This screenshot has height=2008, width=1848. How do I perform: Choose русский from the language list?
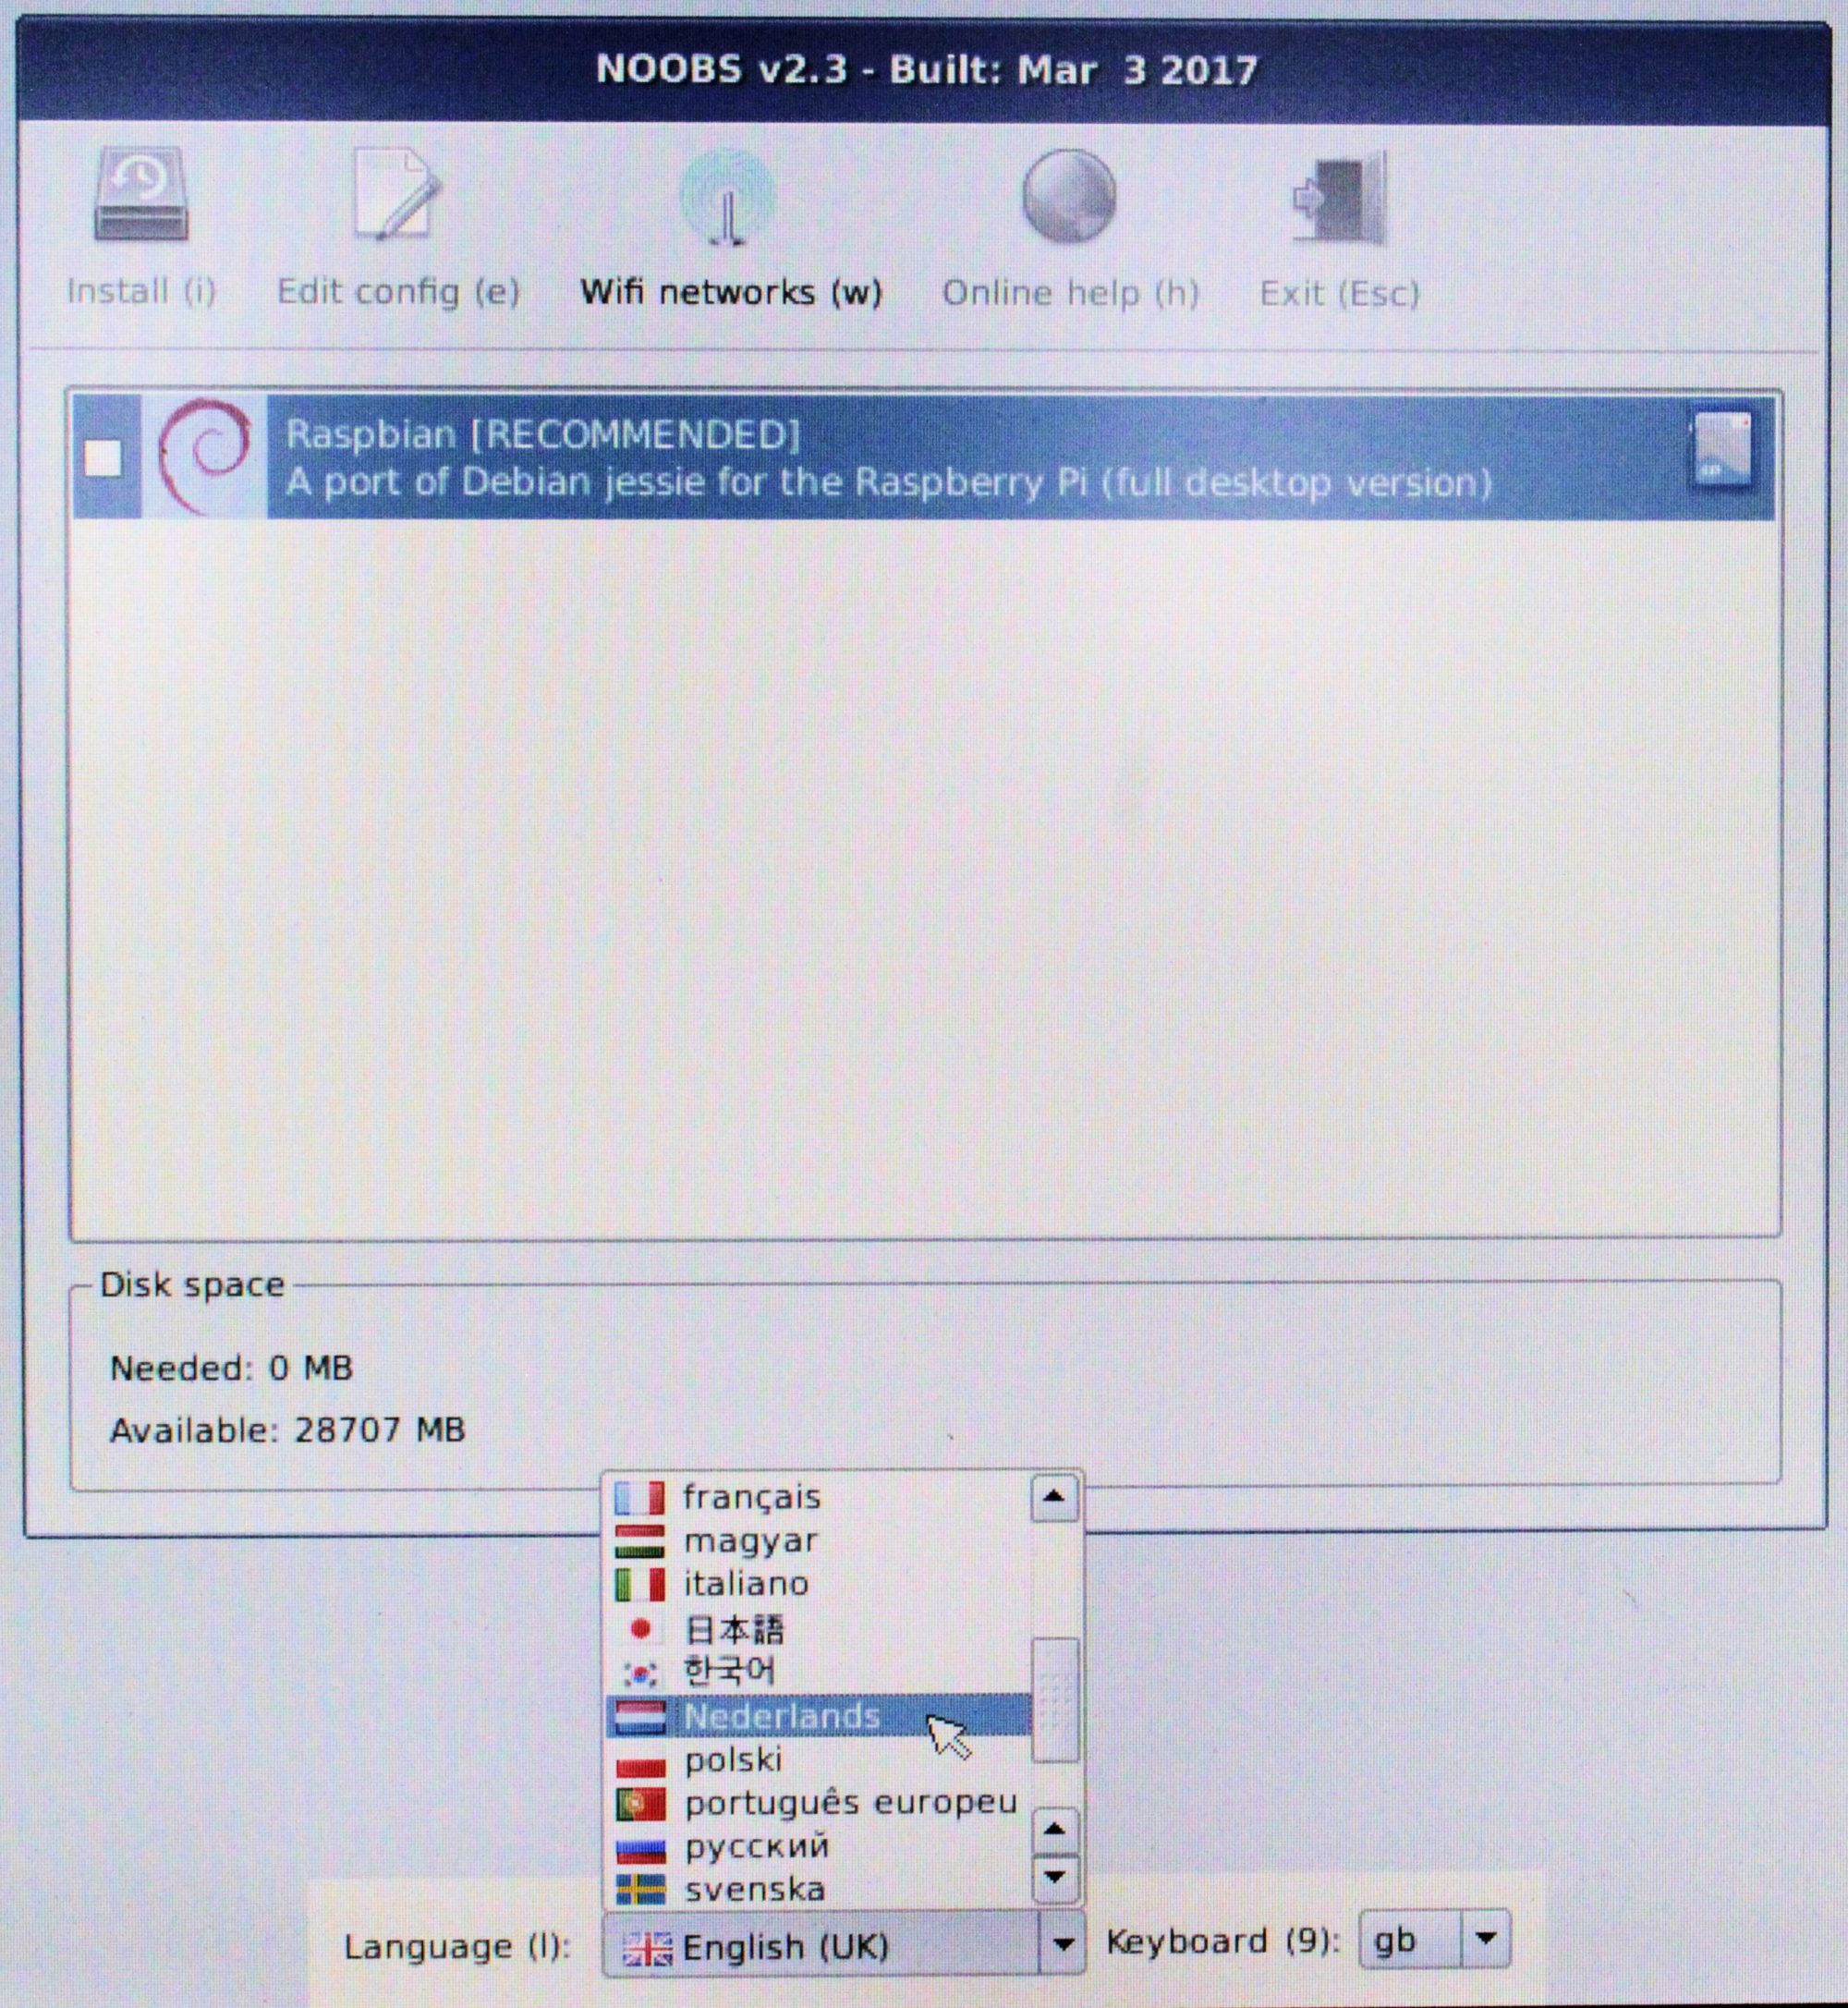coord(818,1847)
